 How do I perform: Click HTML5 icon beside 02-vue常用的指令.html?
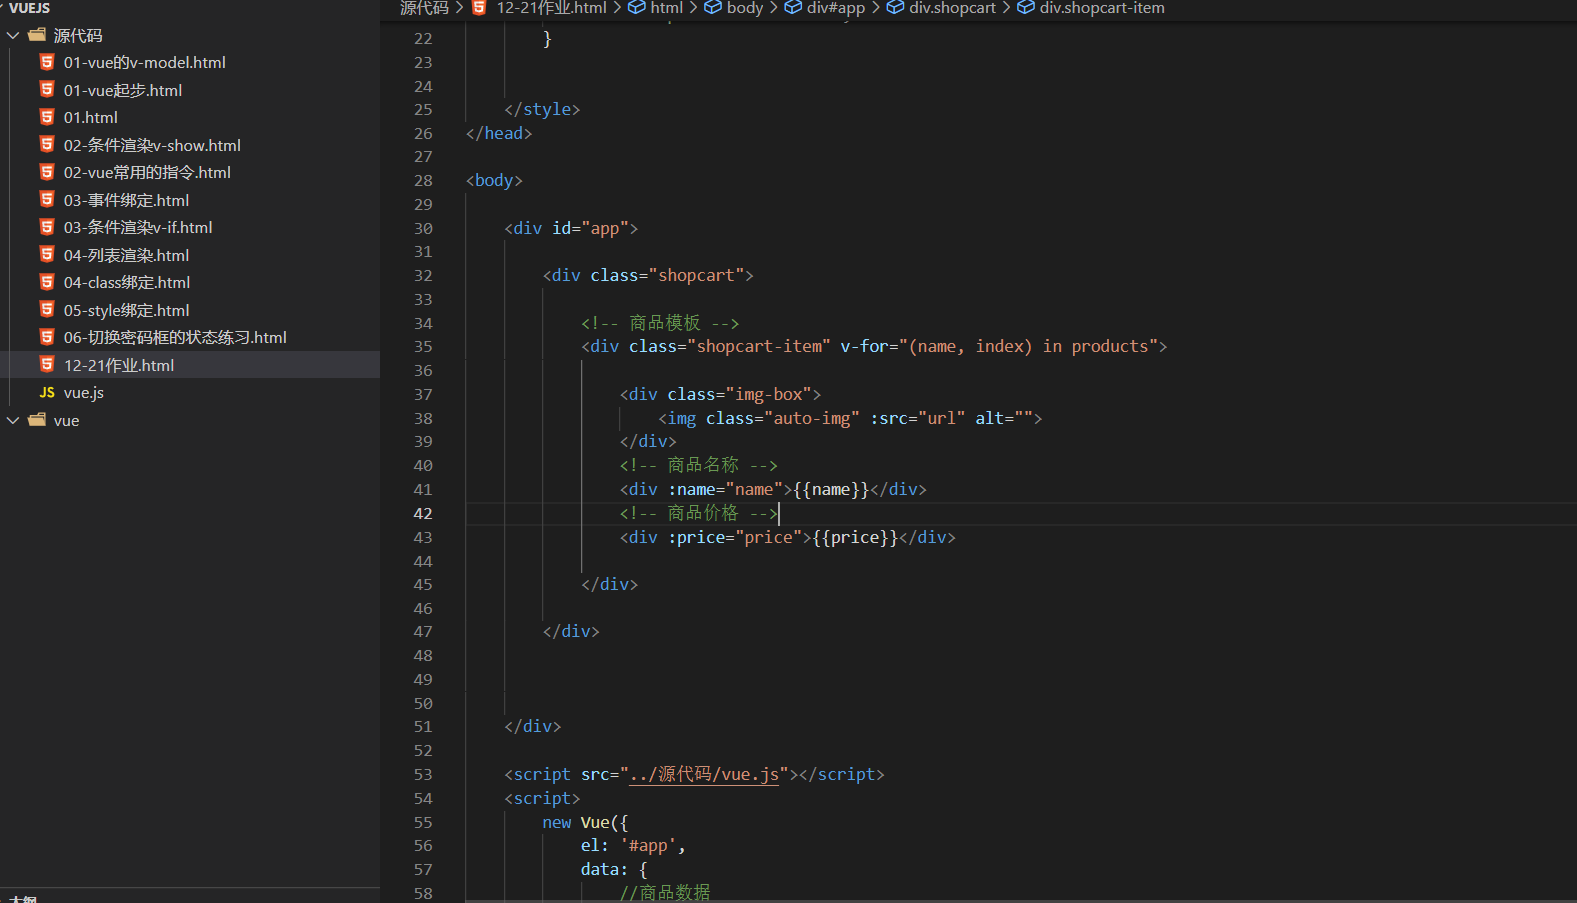pyautogui.click(x=47, y=172)
